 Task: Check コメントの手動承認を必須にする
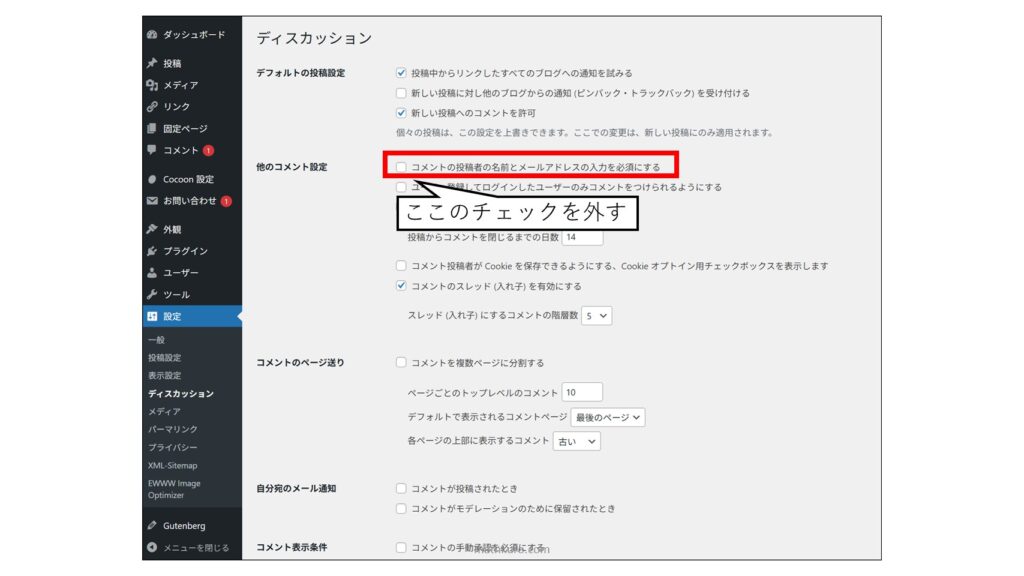(x=401, y=547)
